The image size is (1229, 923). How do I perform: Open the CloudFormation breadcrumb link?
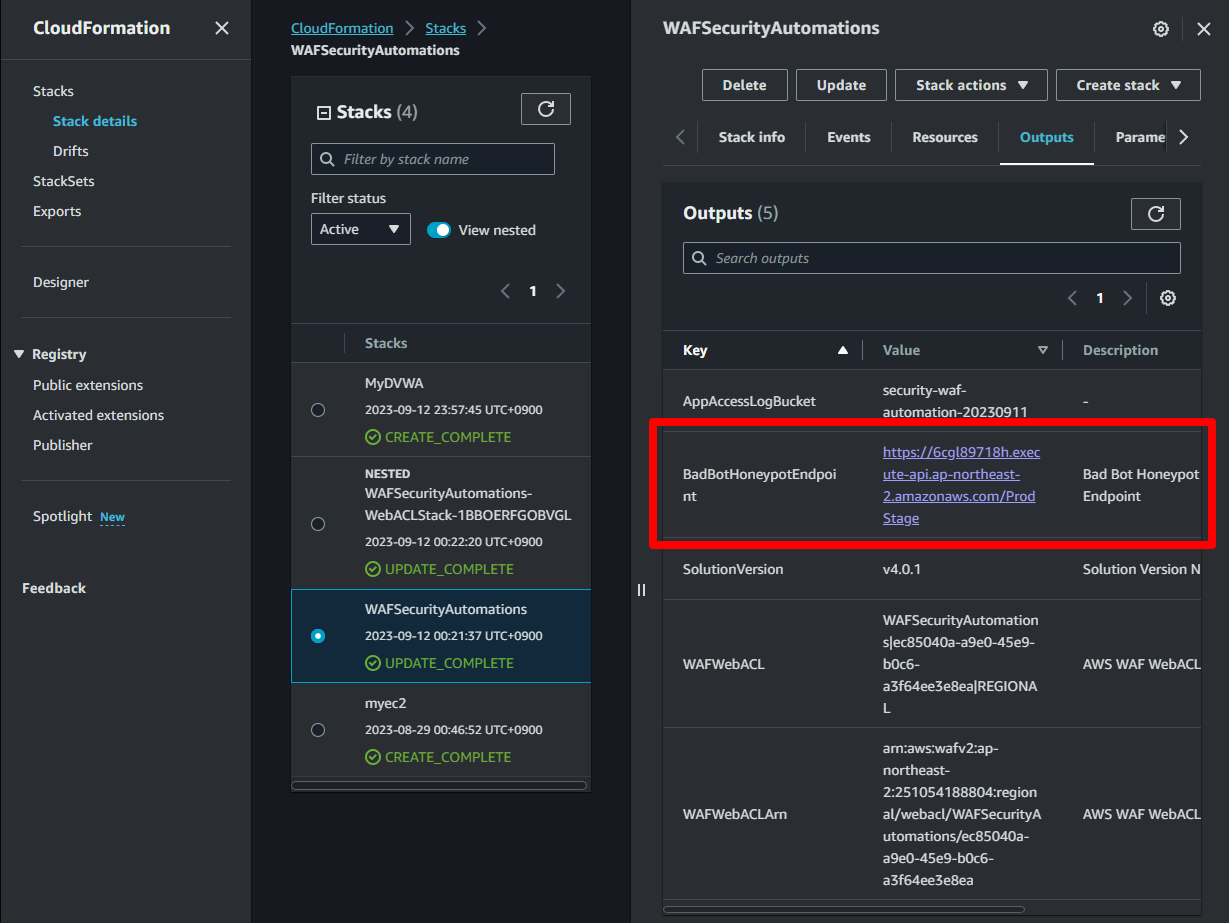pos(342,28)
